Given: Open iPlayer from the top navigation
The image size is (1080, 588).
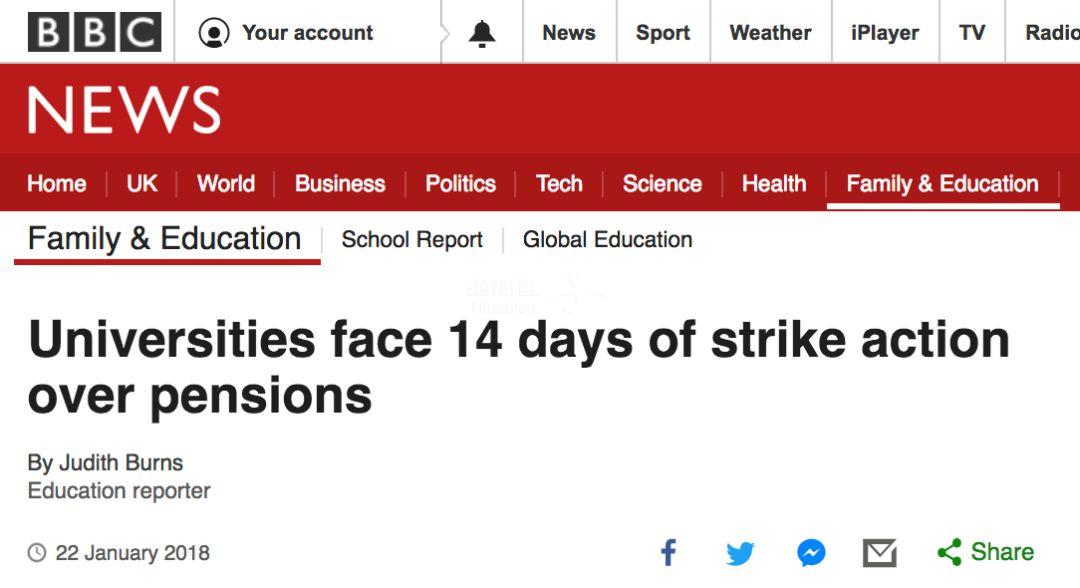Looking at the screenshot, I should pyautogui.click(x=884, y=32).
